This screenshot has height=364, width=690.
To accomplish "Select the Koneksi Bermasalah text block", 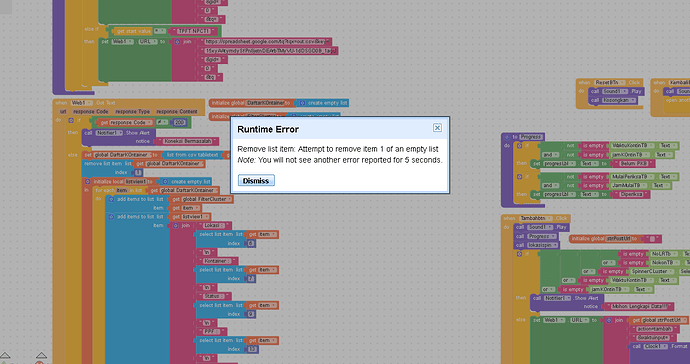I will tap(191, 141).
